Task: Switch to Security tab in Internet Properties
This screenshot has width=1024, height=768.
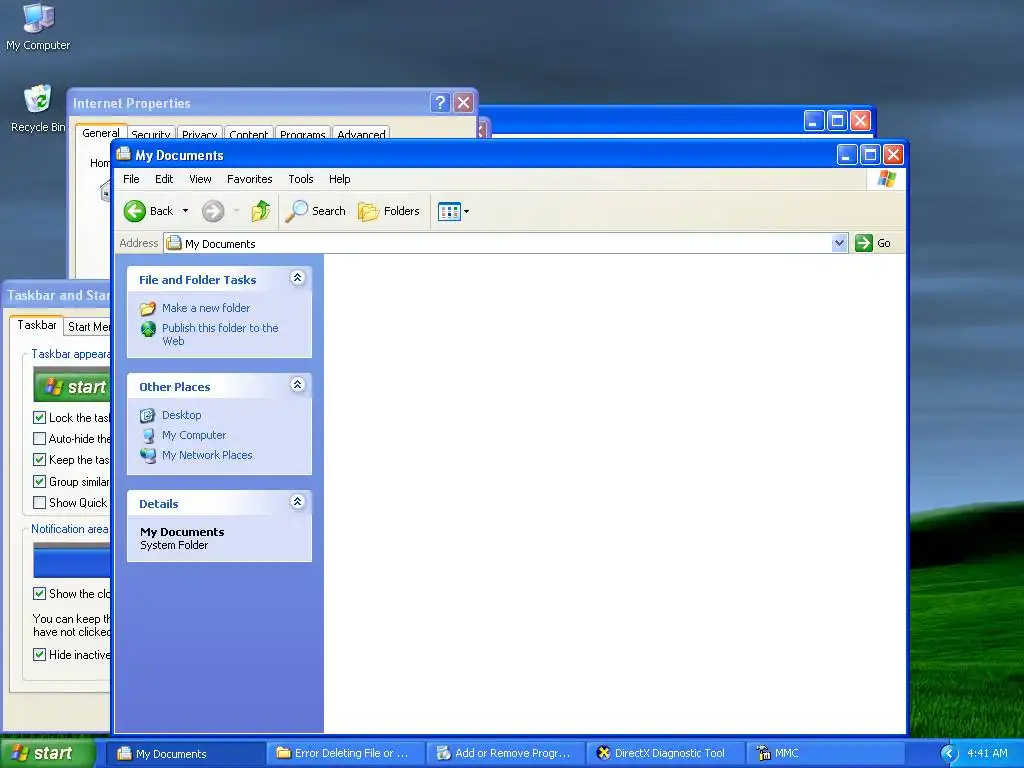Action: click(150, 134)
